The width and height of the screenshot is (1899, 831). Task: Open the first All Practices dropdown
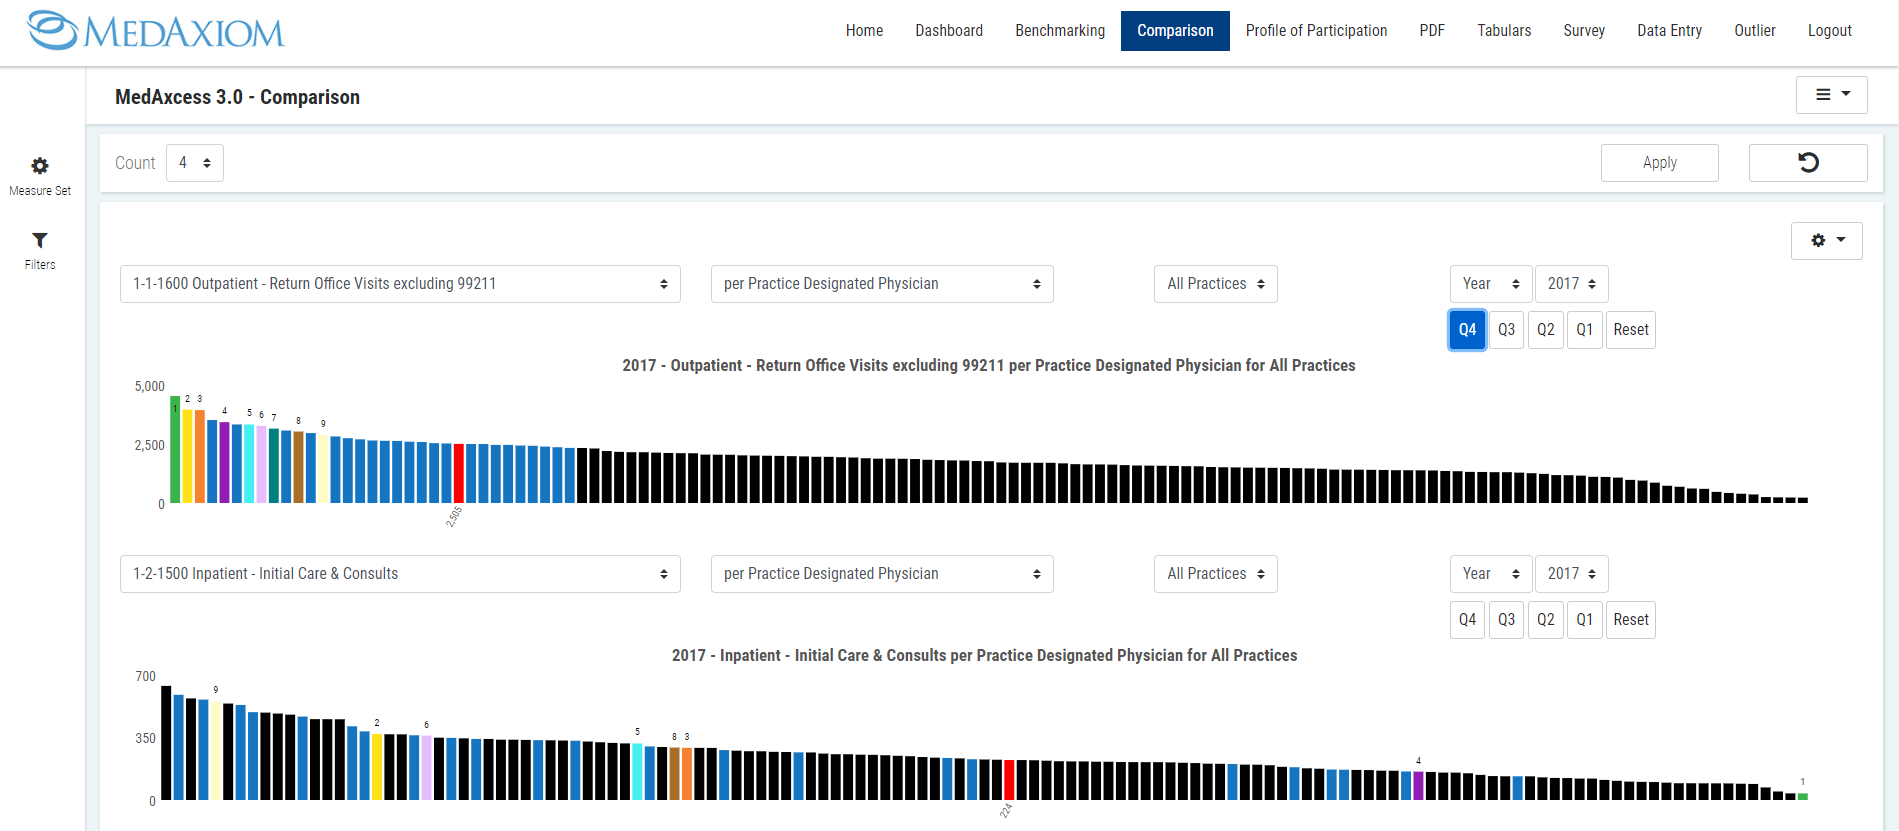pyautogui.click(x=1215, y=284)
